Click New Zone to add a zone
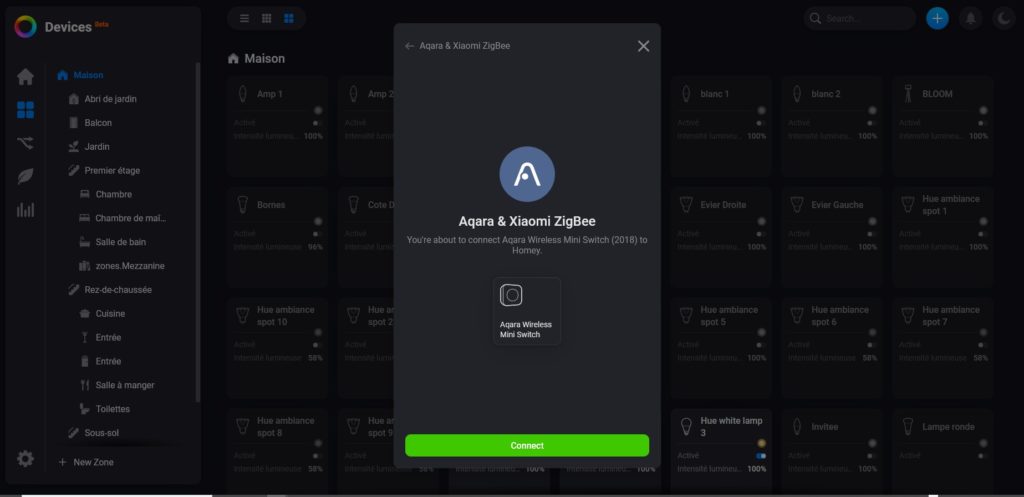The image size is (1024, 497). (x=93, y=462)
